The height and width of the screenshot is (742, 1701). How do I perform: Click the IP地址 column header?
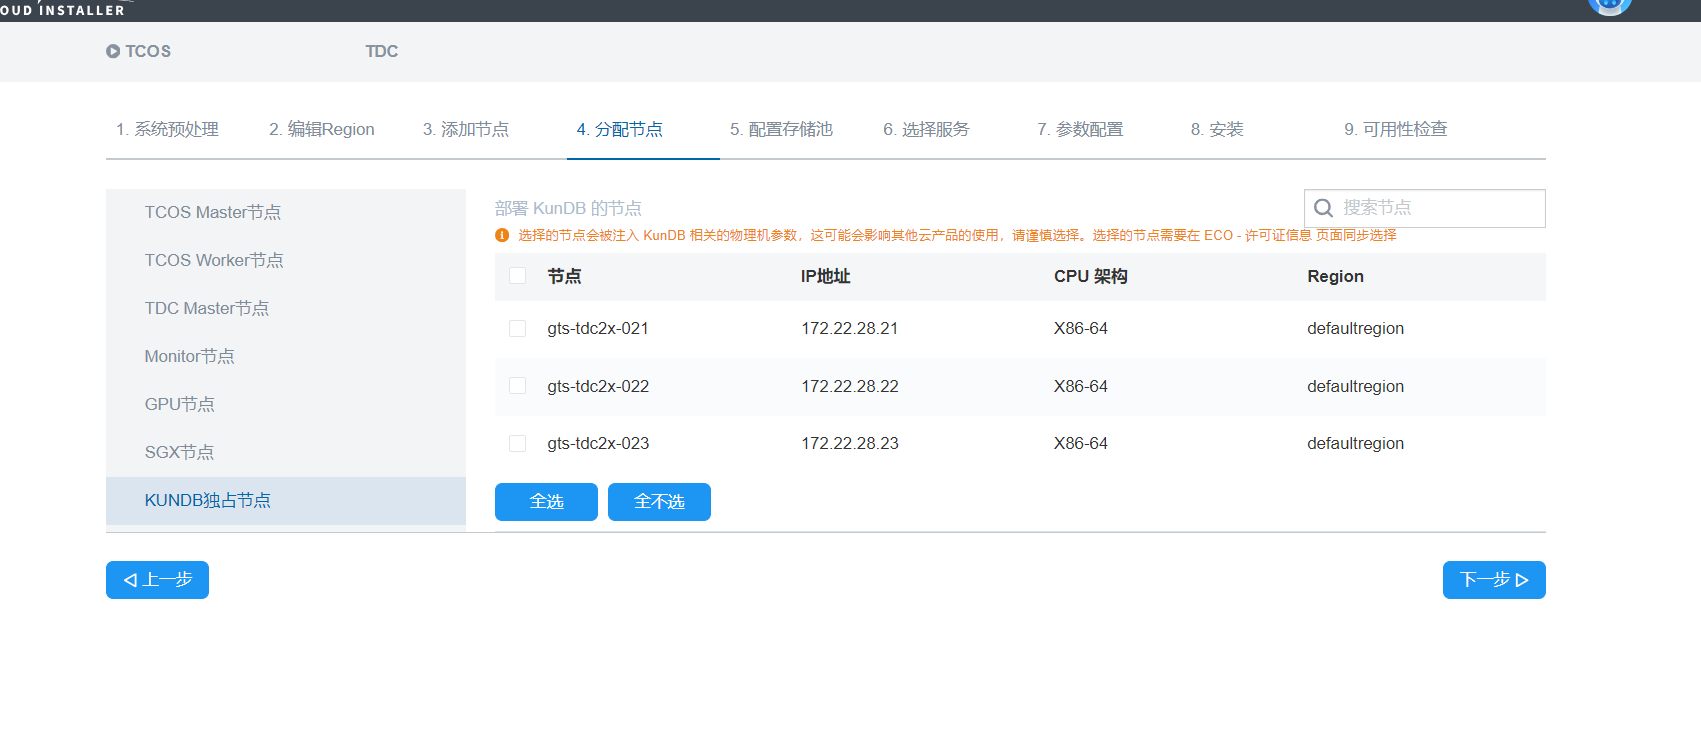coord(825,276)
